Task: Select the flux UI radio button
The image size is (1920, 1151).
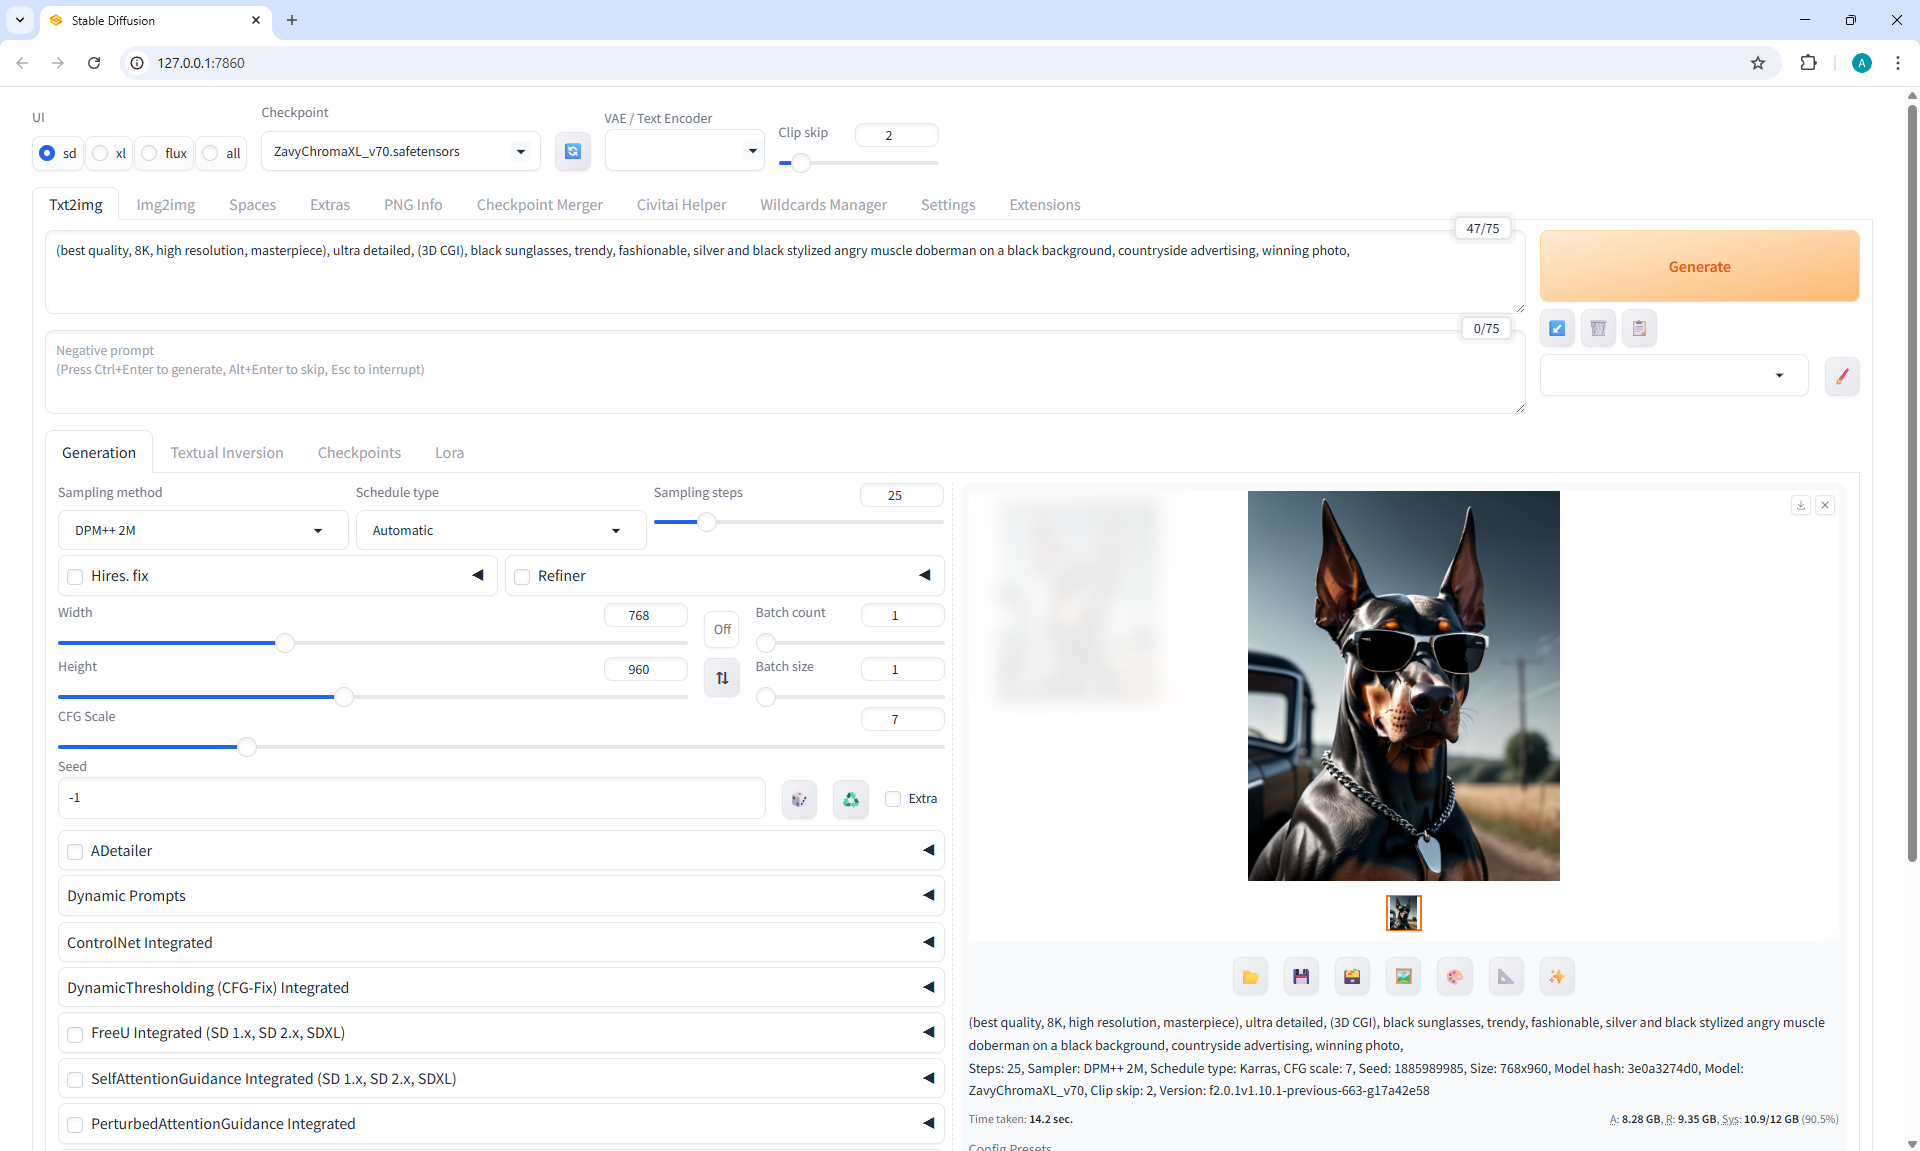Action: coord(150,153)
